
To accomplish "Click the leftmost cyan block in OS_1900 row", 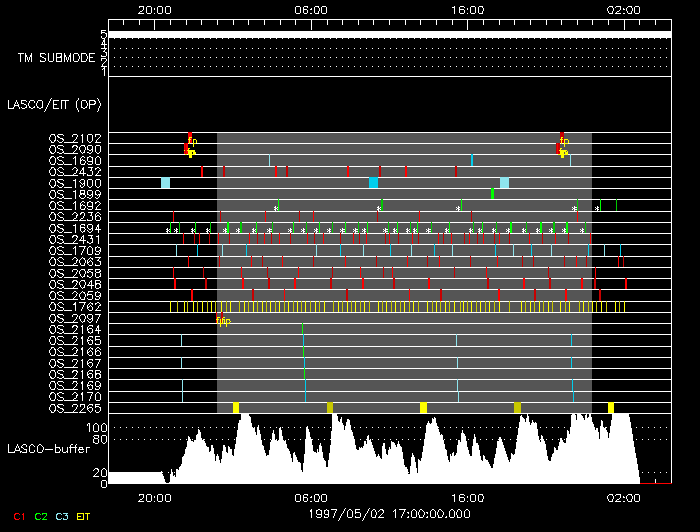I will [165, 183].
